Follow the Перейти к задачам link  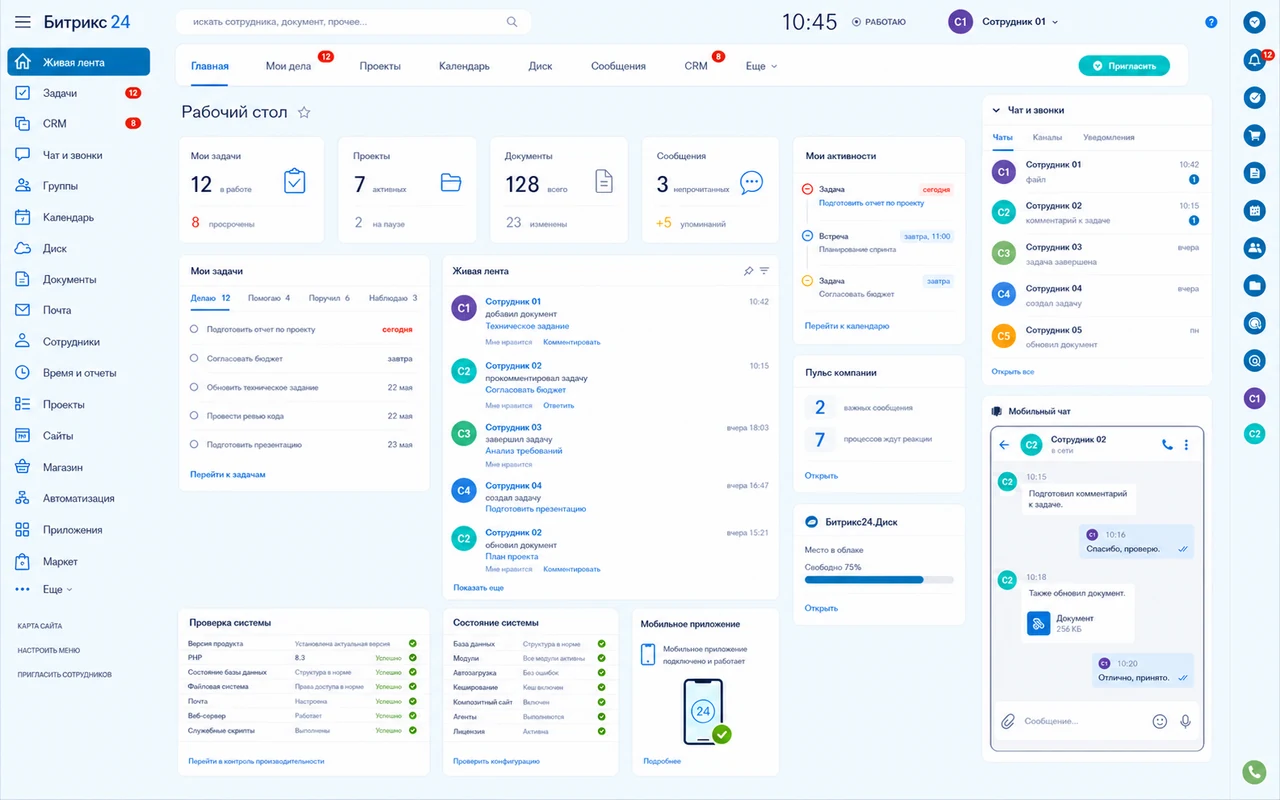tap(227, 475)
